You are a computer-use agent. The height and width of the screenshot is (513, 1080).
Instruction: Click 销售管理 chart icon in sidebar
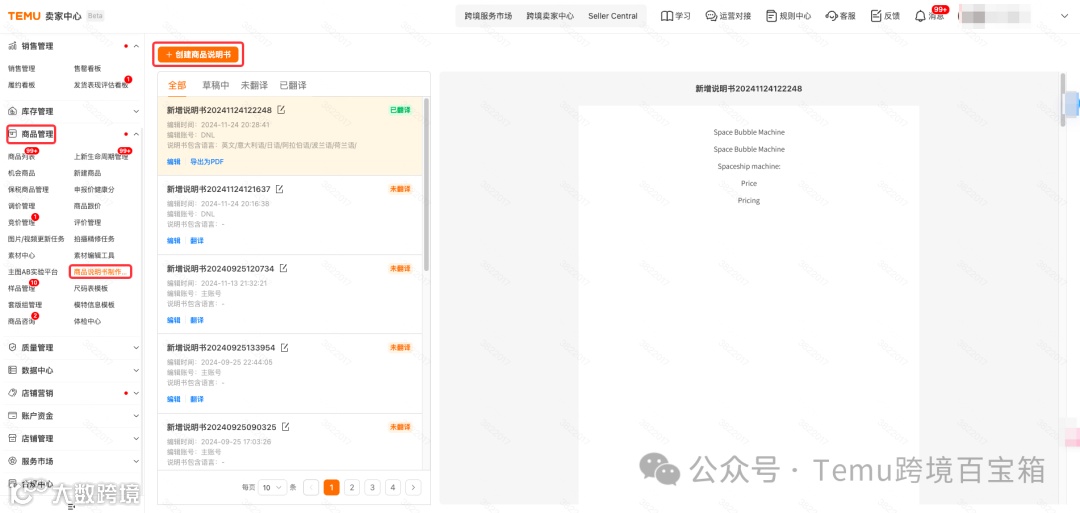[12, 46]
